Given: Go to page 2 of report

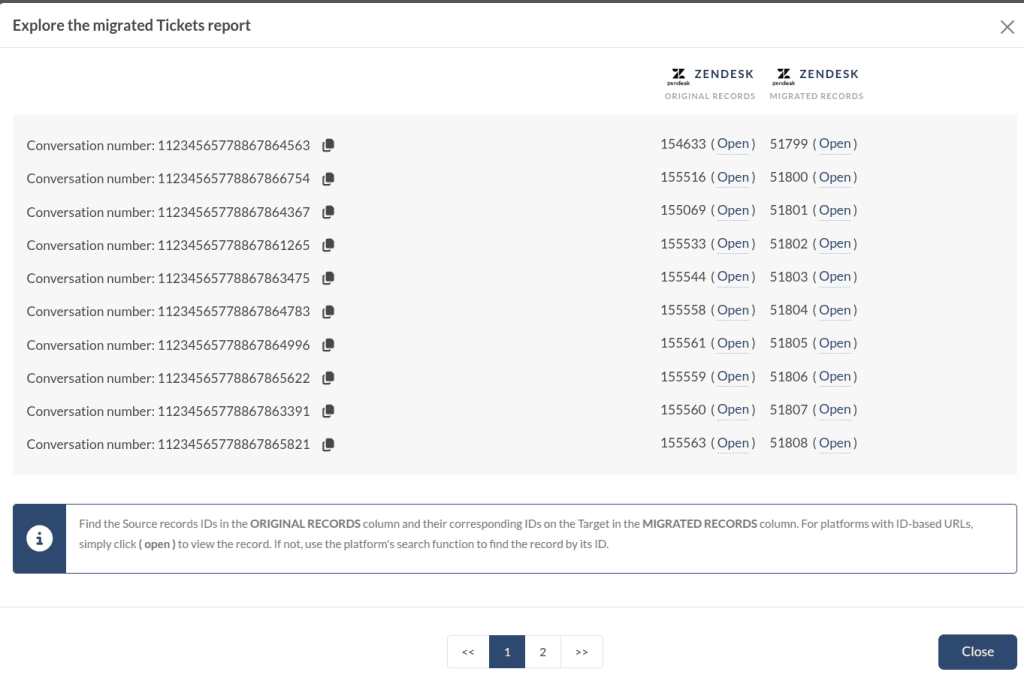Looking at the screenshot, I should coord(543,652).
